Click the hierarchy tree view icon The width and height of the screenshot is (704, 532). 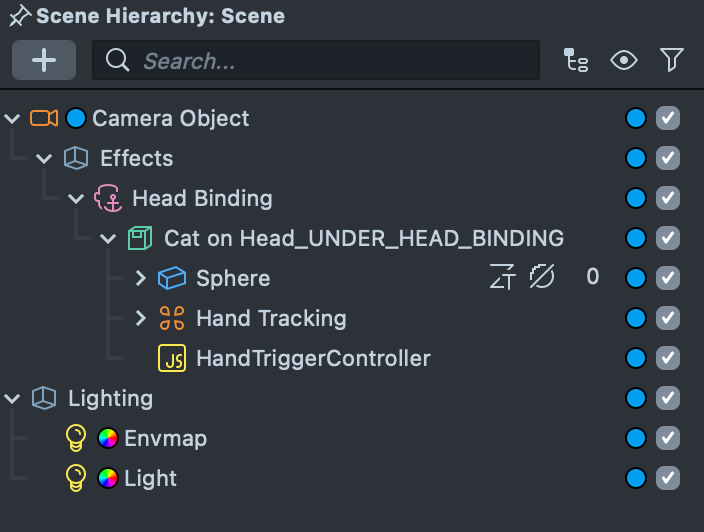[x=576, y=60]
